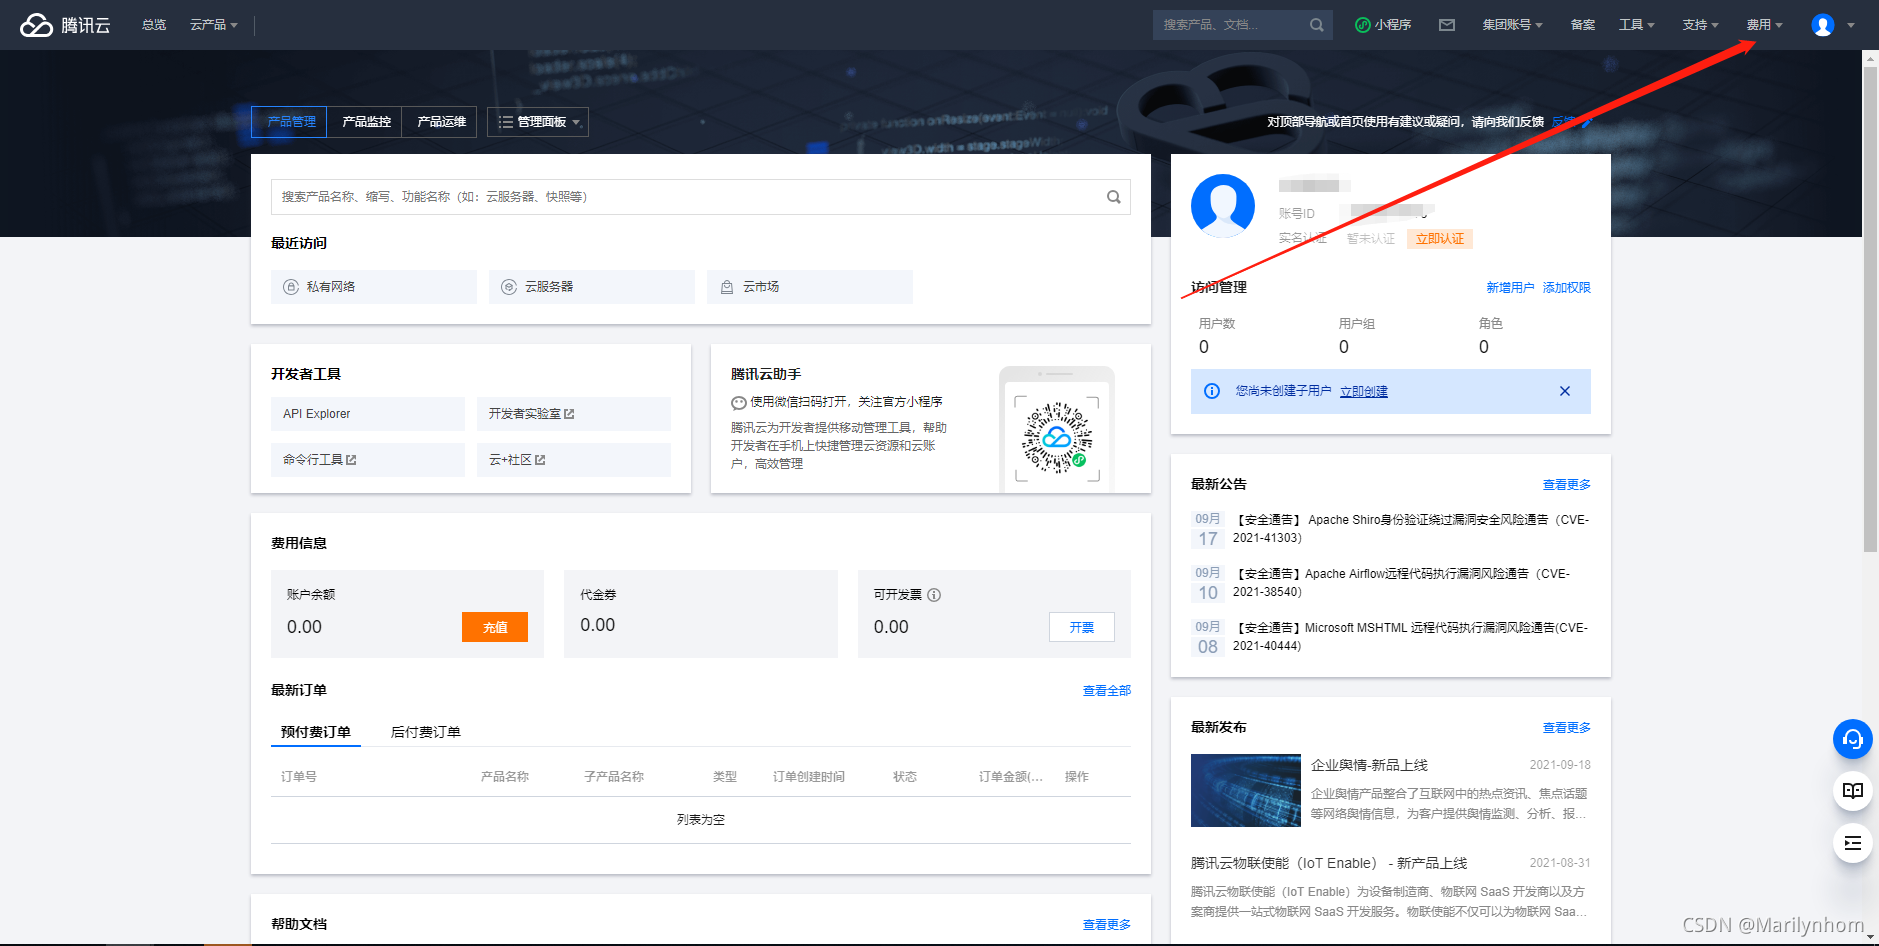Open 云+社区 external link
Image resolution: width=1879 pixels, height=946 pixels.
pyautogui.click(x=574, y=460)
